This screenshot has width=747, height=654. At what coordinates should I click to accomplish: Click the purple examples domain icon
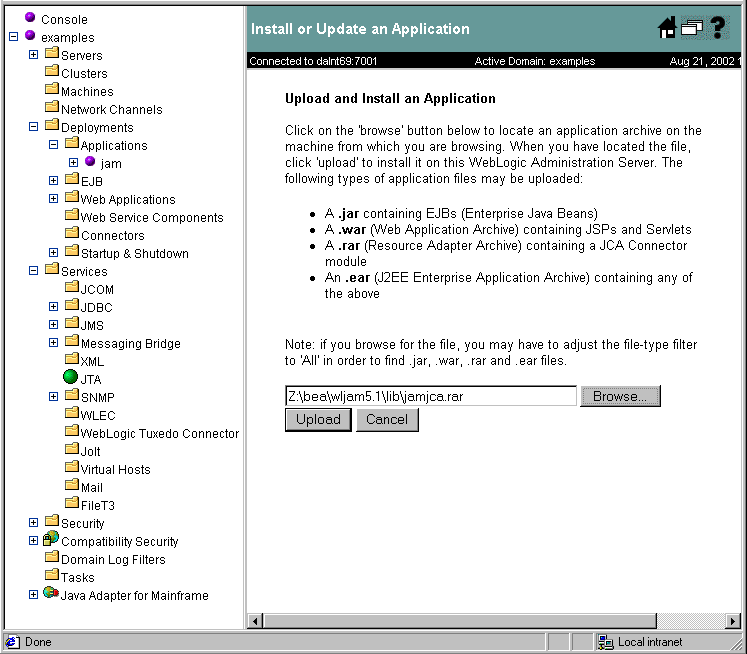(x=30, y=35)
